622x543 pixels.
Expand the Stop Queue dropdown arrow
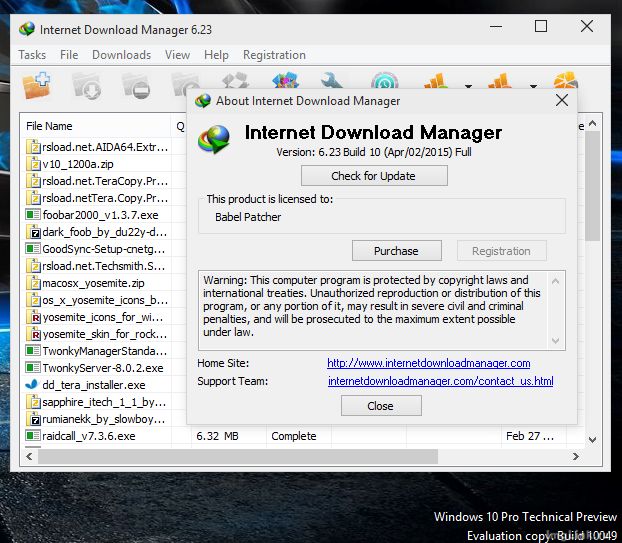533,86
